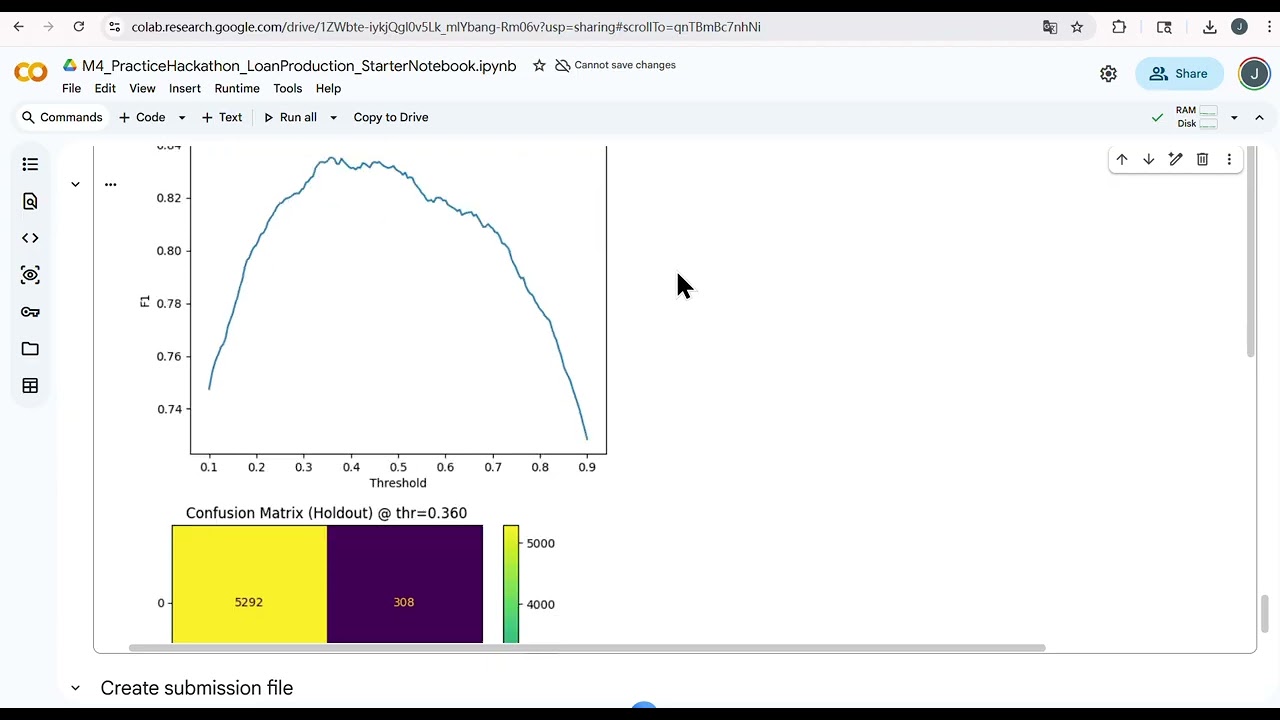Image resolution: width=1280 pixels, height=720 pixels.
Task: Open the Tools menu
Action: 287,88
